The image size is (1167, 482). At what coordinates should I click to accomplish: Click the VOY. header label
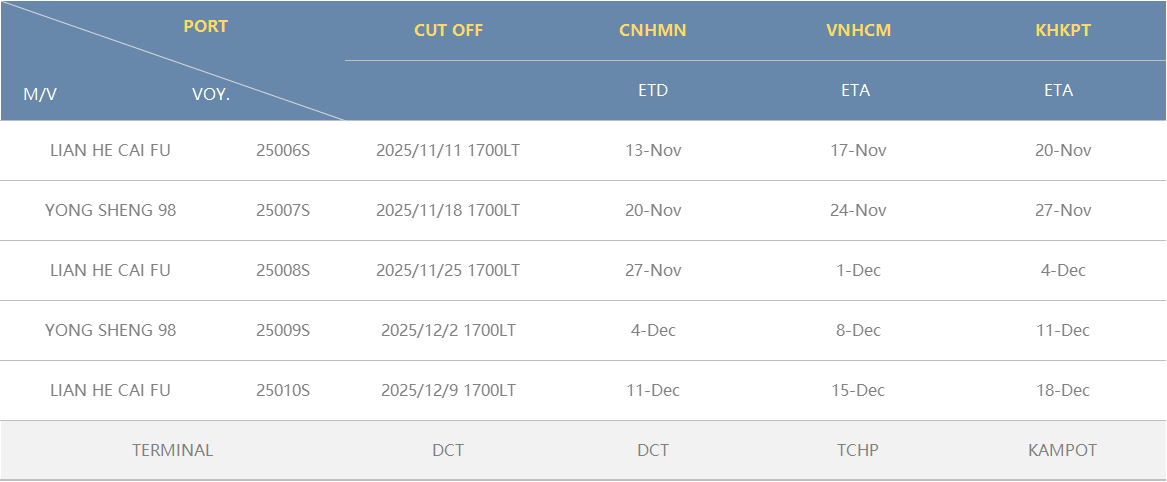point(211,95)
